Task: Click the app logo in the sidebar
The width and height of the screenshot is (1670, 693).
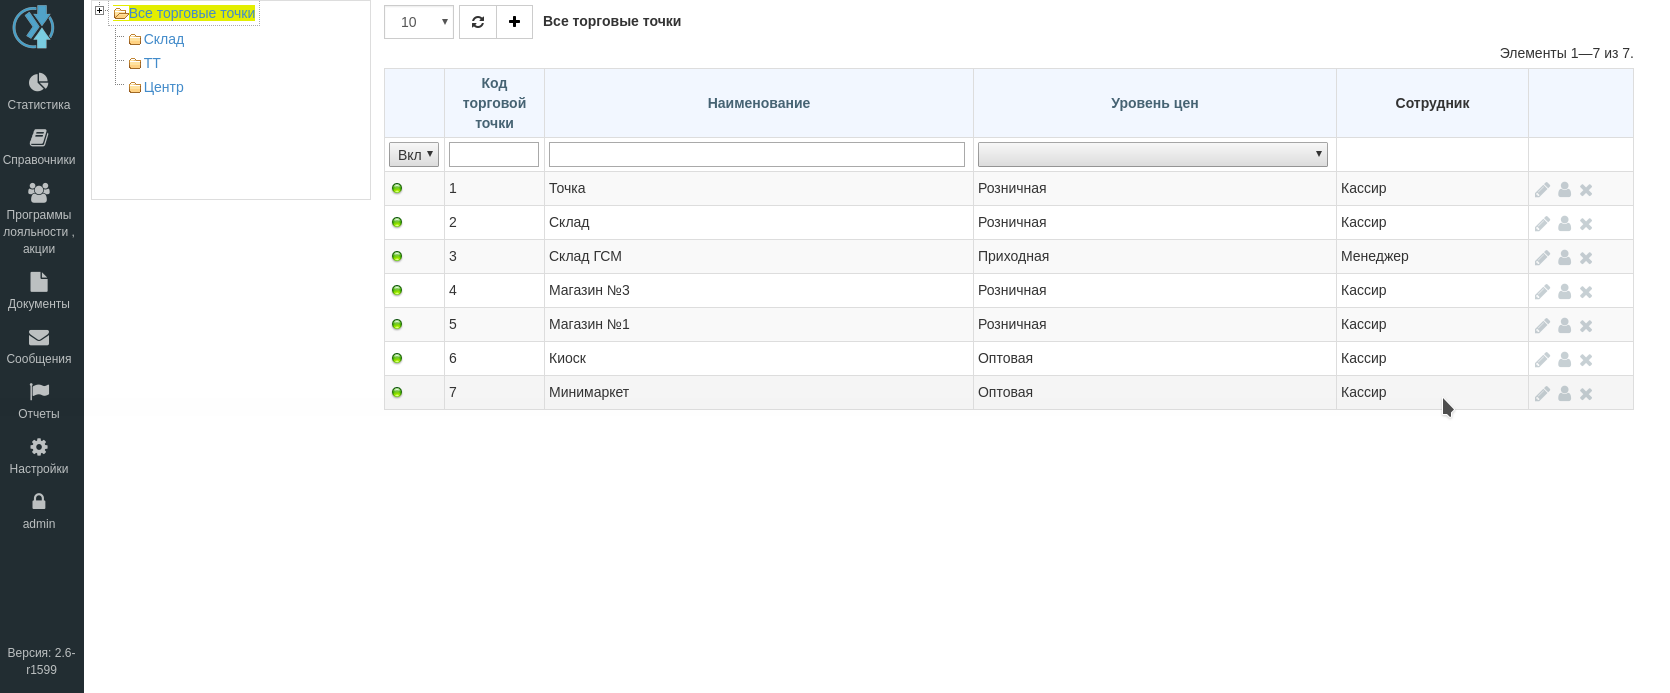Action: click(x=33, y=27)
